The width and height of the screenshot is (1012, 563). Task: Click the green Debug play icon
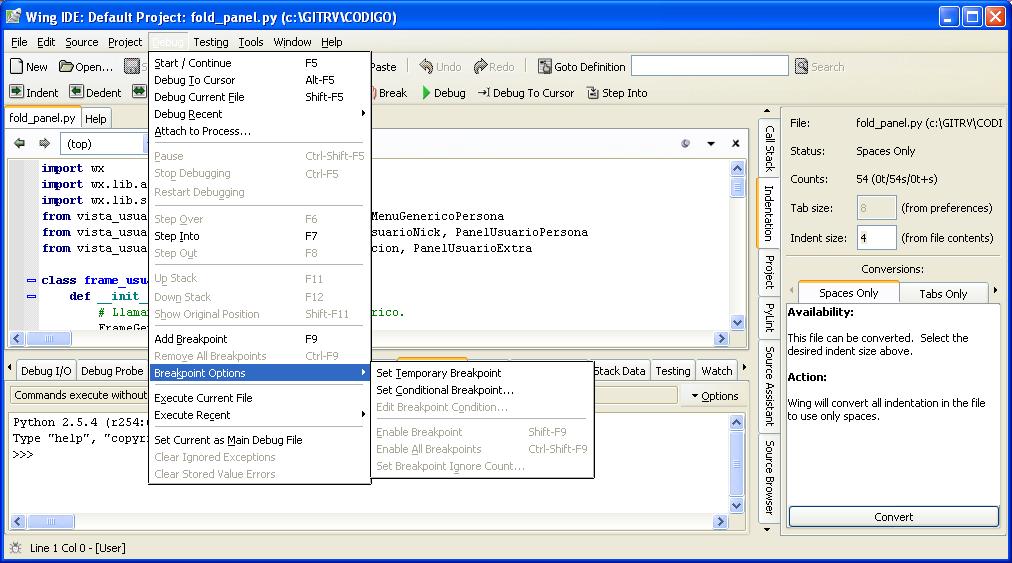tap(426, 93)
